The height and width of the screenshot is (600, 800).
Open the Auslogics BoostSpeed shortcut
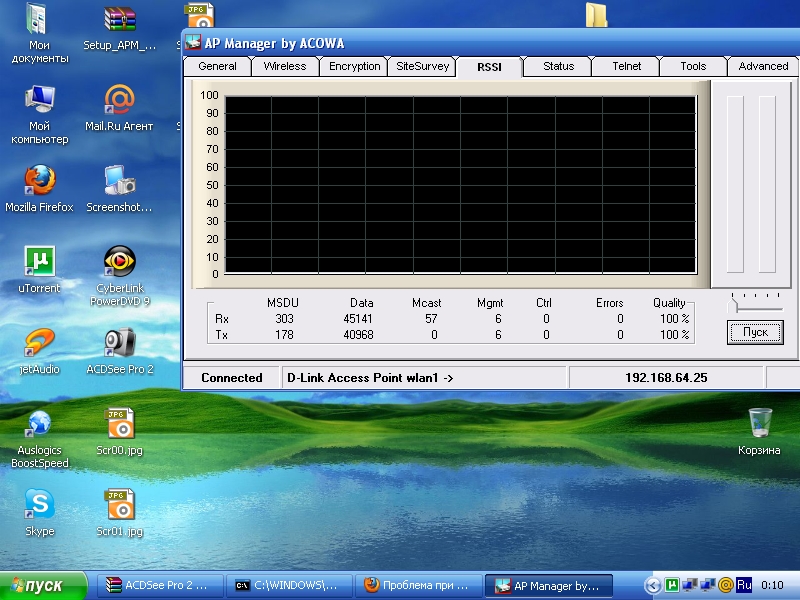(x=40, y=425)
